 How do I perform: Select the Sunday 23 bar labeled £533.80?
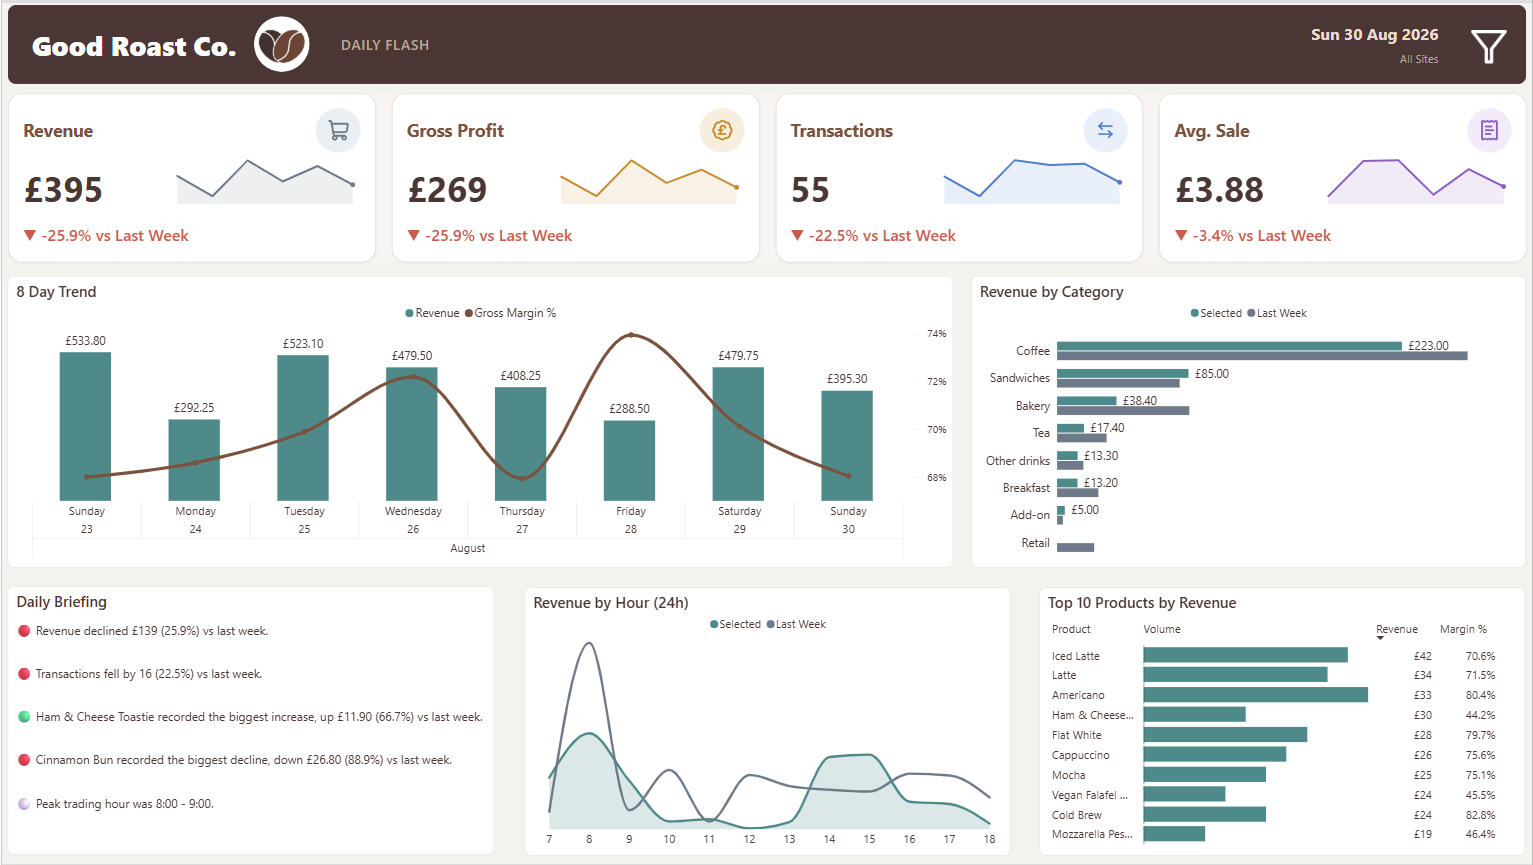pos(86,426)
